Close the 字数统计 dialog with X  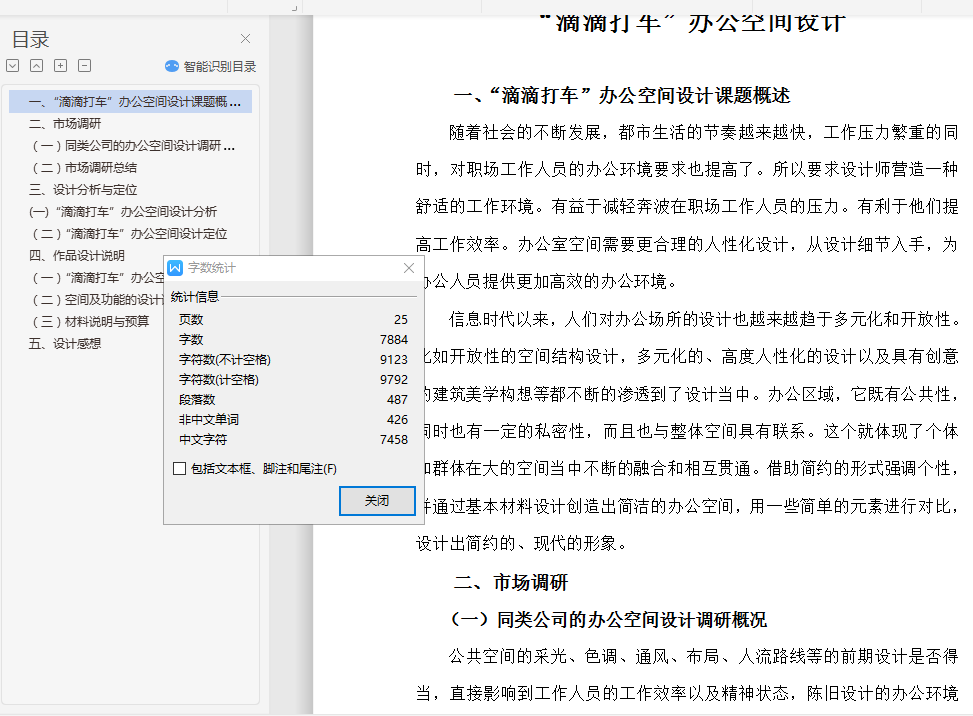[x=409, y=268]
